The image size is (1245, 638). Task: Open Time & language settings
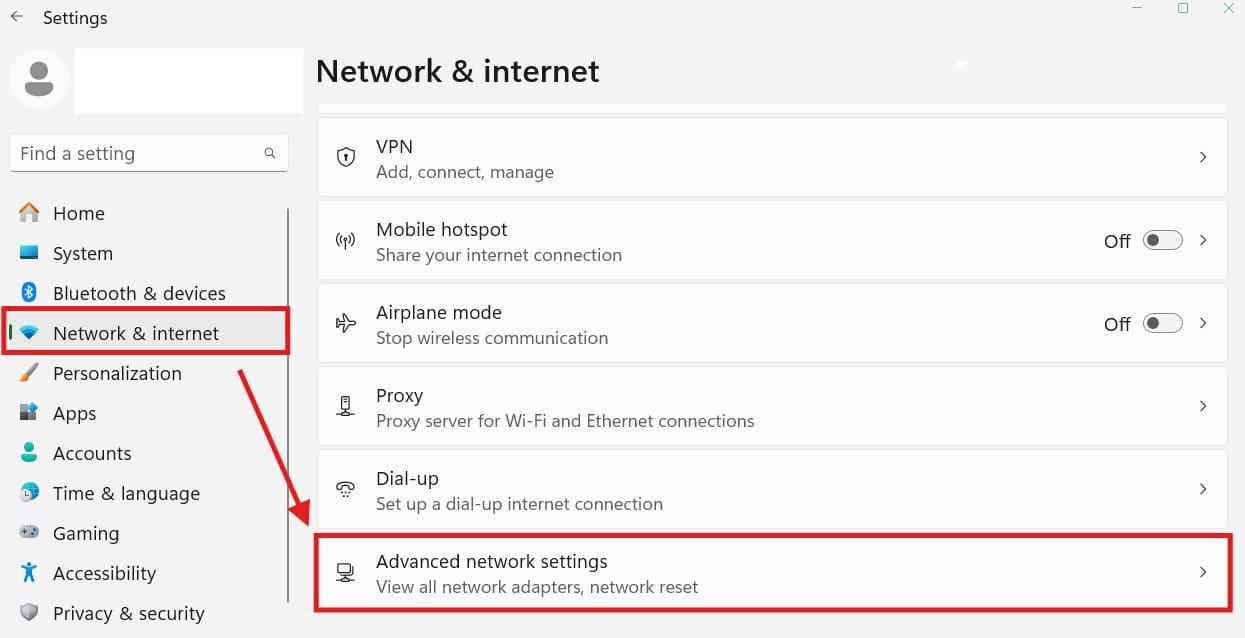126,493
